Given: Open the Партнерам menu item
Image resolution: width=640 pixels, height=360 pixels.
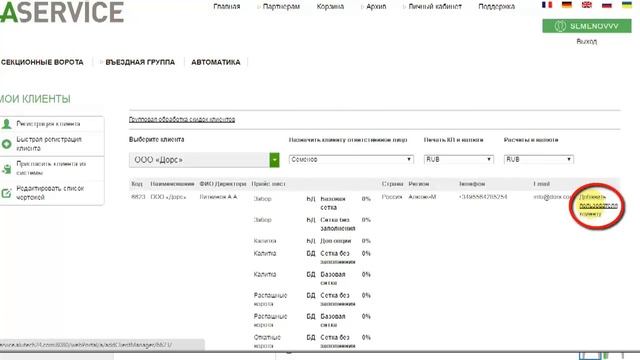Looking at the screenshot, I should tap(281, 7).
